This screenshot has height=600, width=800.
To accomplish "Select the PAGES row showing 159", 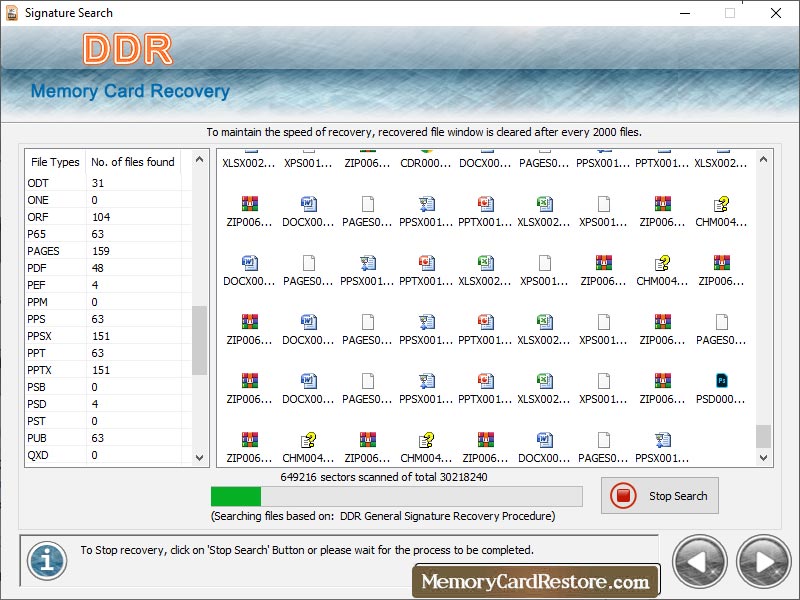I will (x=109, y=251).
